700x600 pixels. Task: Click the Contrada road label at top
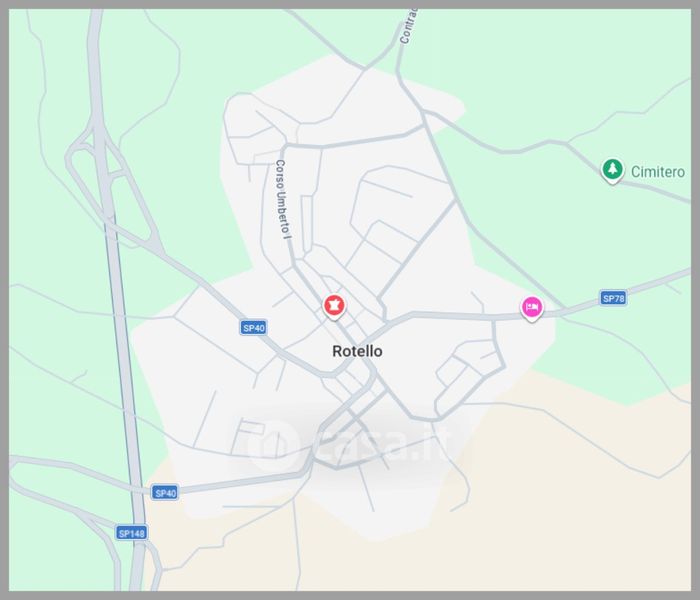point(408,26)
